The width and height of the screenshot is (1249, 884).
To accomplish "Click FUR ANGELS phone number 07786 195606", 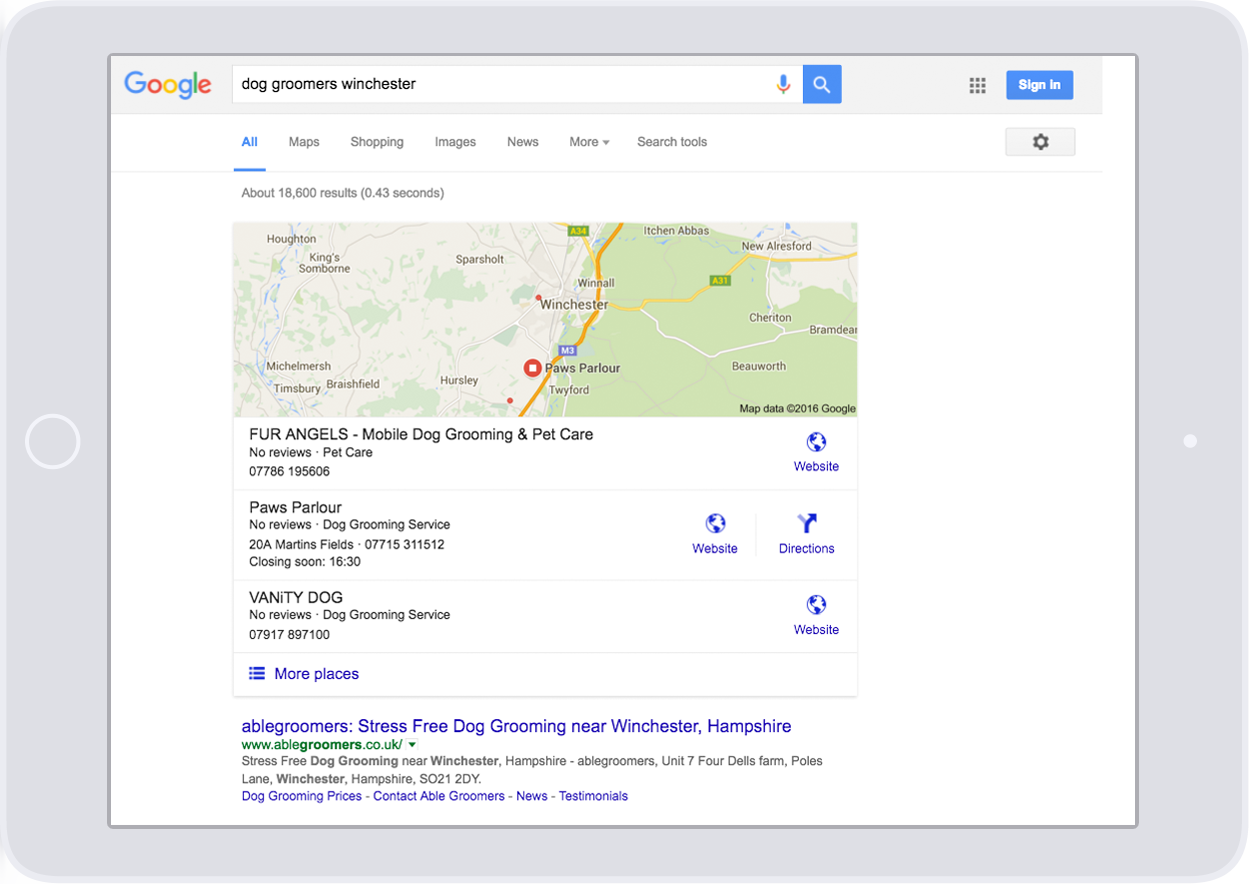I will 289,471.
